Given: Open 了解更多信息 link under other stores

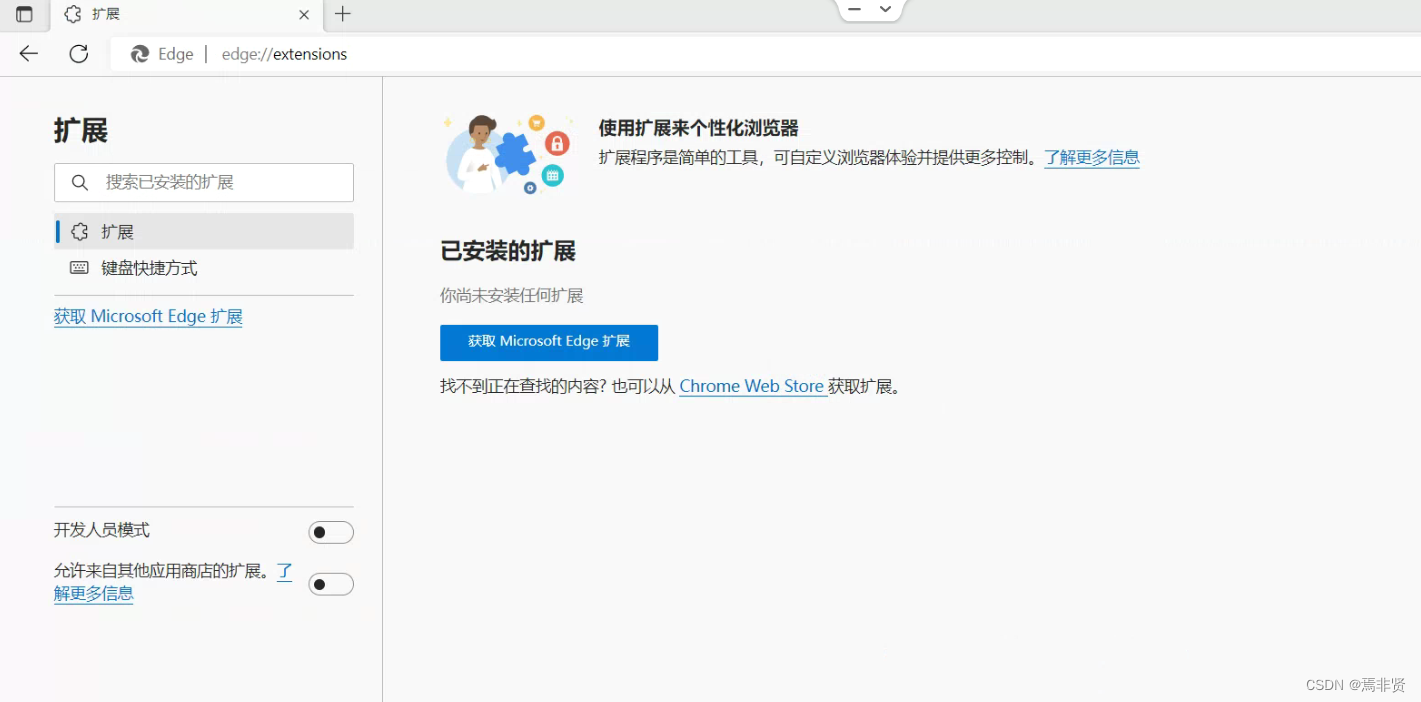Looking at the screenshot, I should (x=94, y=593).
